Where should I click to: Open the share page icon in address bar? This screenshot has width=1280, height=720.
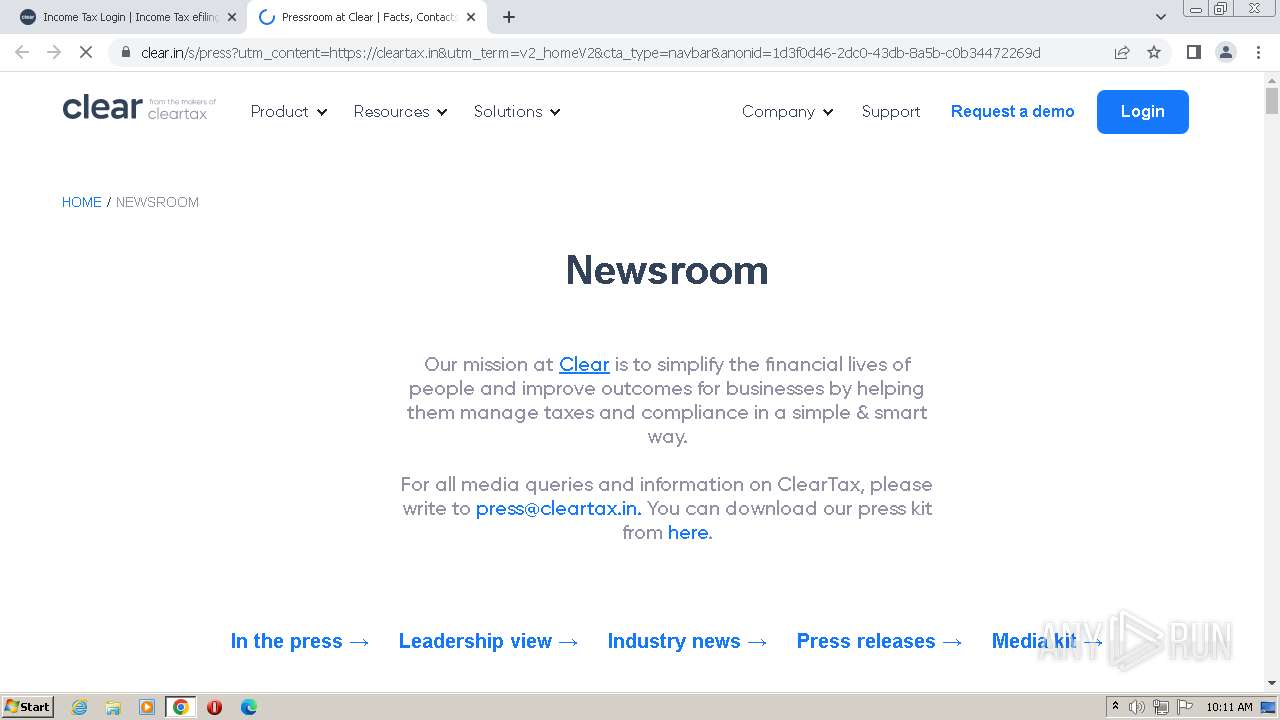[x=1122, y=52]
